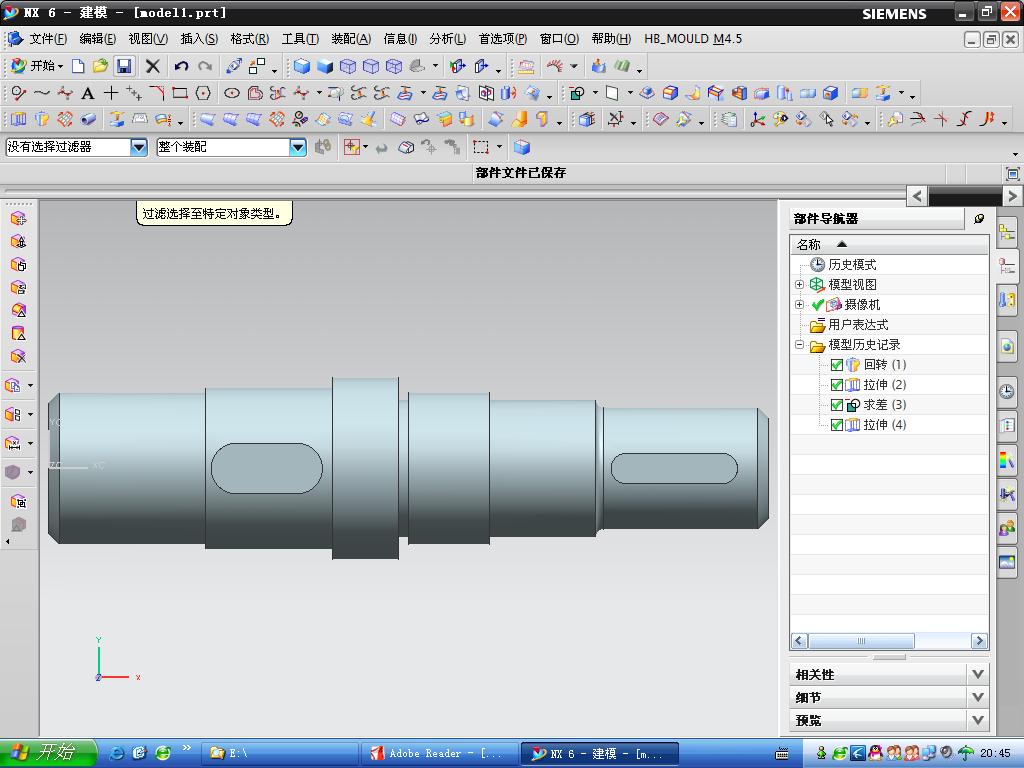Open the 插入(S) menu
This screenshot has width=1024, height=768.
198,39
